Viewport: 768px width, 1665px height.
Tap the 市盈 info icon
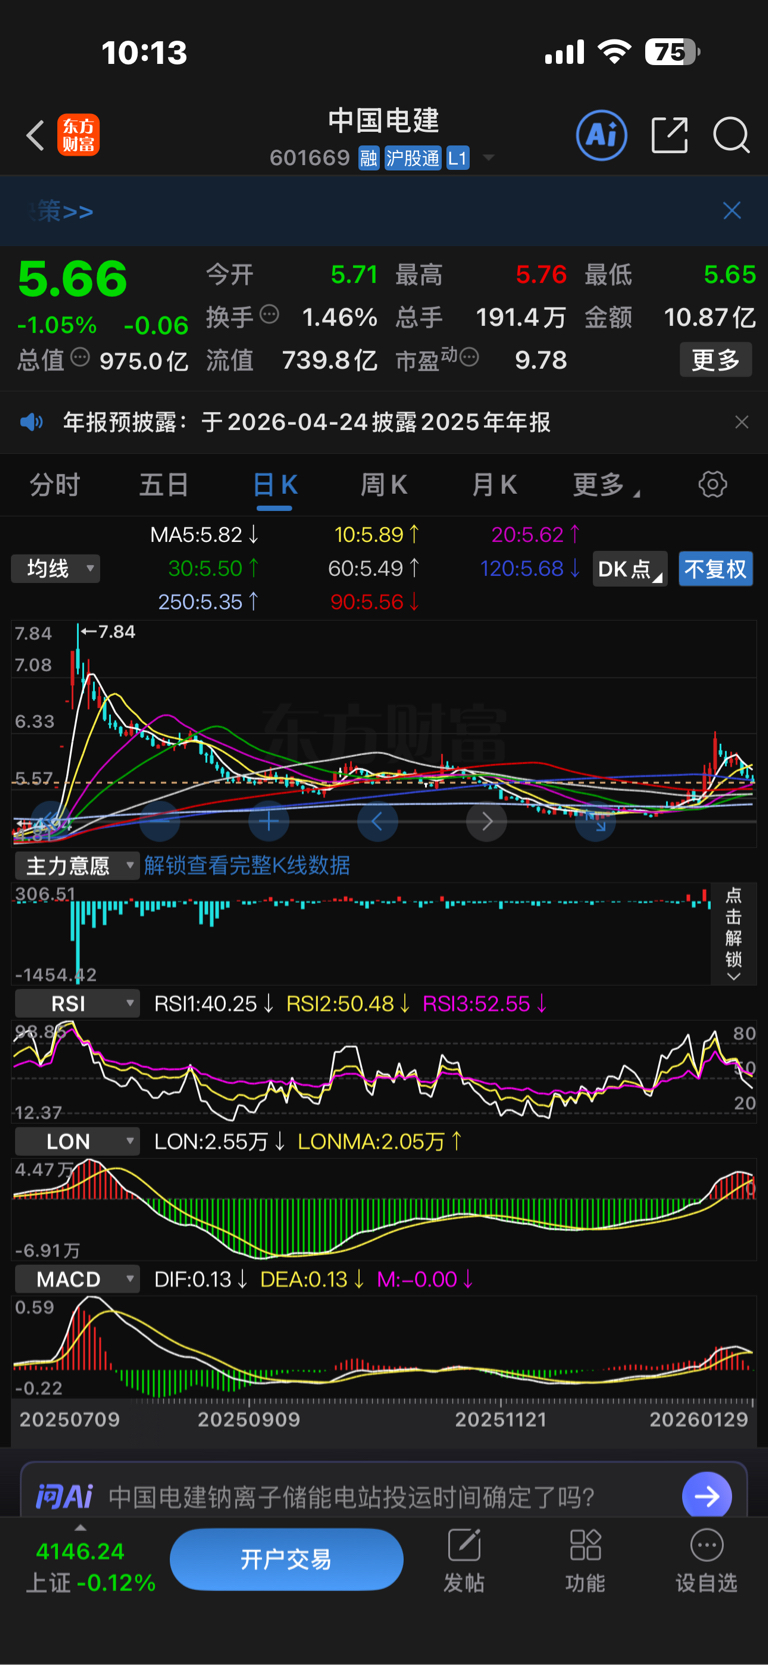[469, 357]
